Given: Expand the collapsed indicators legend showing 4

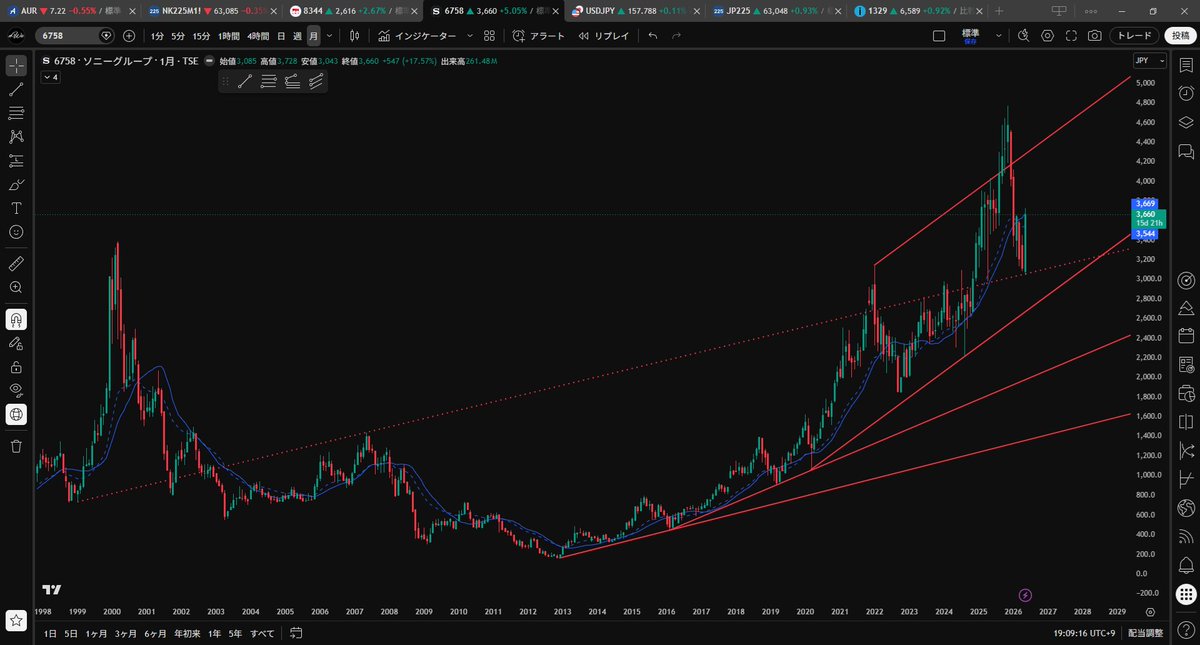Looking at the screenshot, I should (49, 77).
